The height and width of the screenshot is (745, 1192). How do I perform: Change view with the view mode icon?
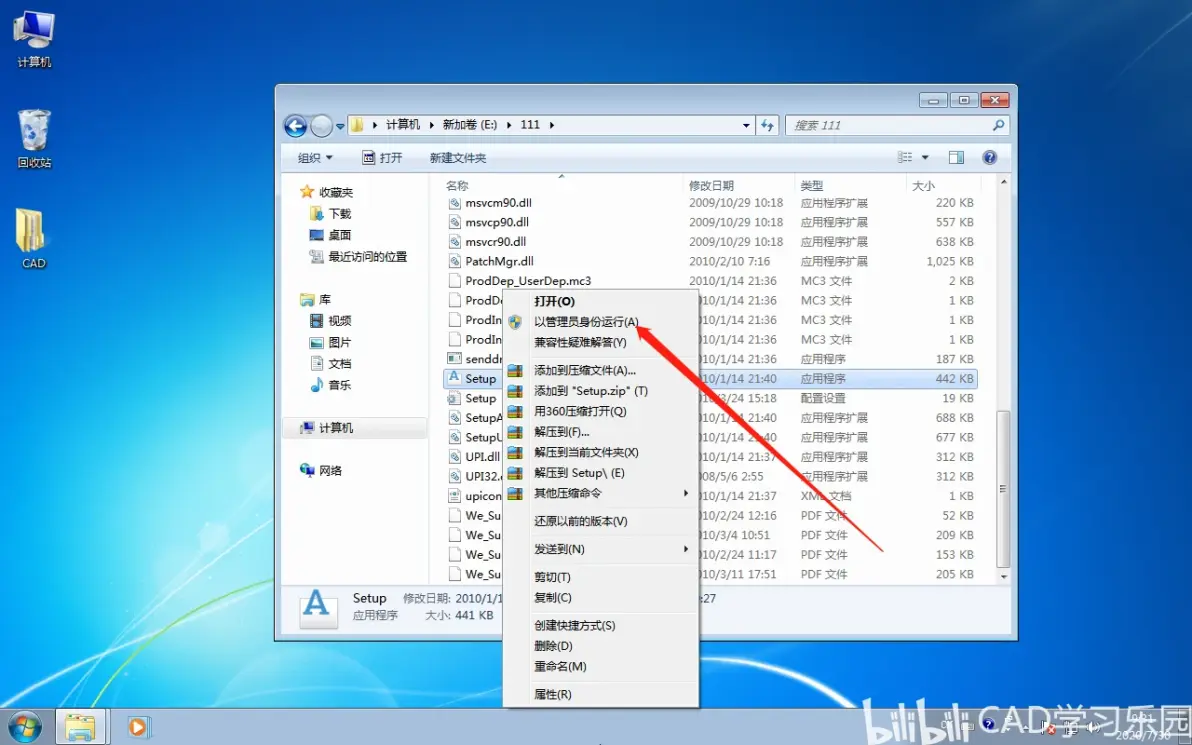[x=905, y=157]
